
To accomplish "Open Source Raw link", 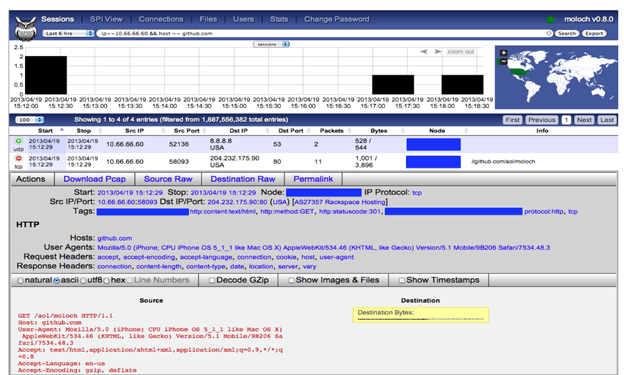I will tap(168, 179).
